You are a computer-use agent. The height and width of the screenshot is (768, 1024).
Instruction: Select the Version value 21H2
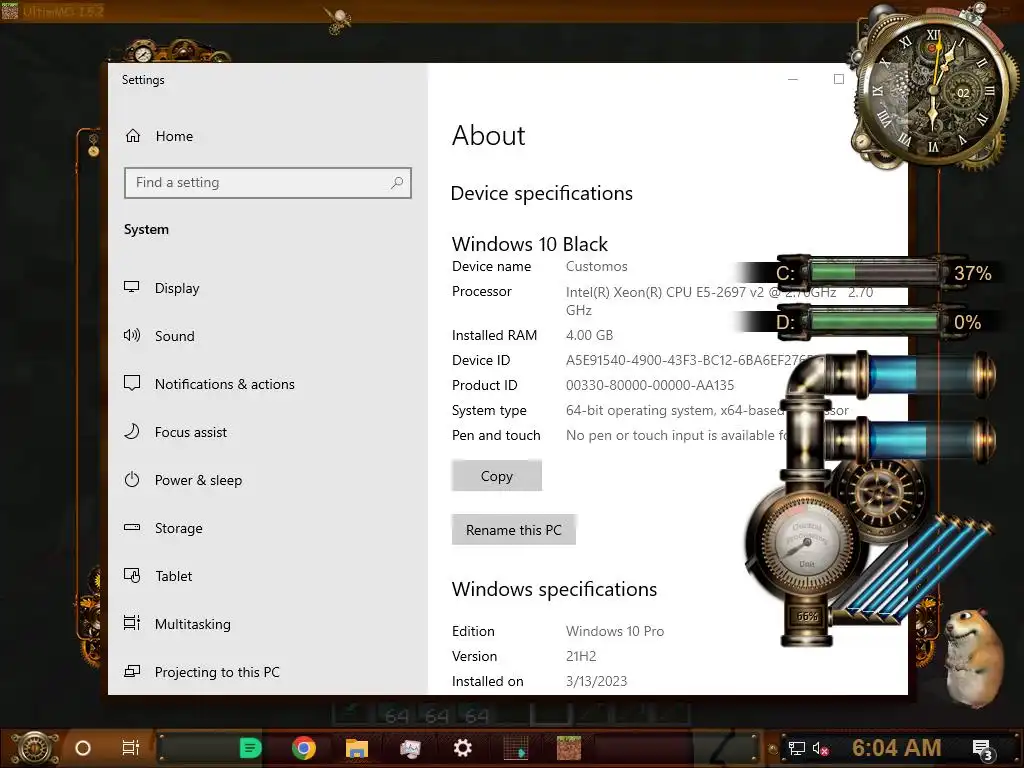click(x=581, y=656)
